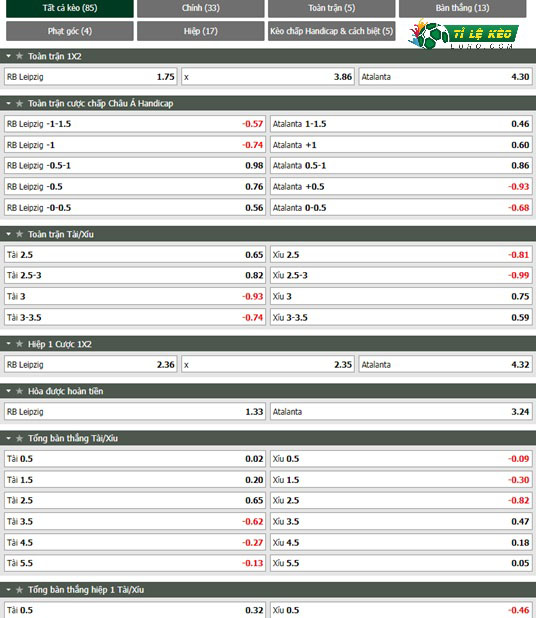Screen dimensions: 536x618
Task: Select the Bàn thắng (13) tab
Action: coord(462,8)
